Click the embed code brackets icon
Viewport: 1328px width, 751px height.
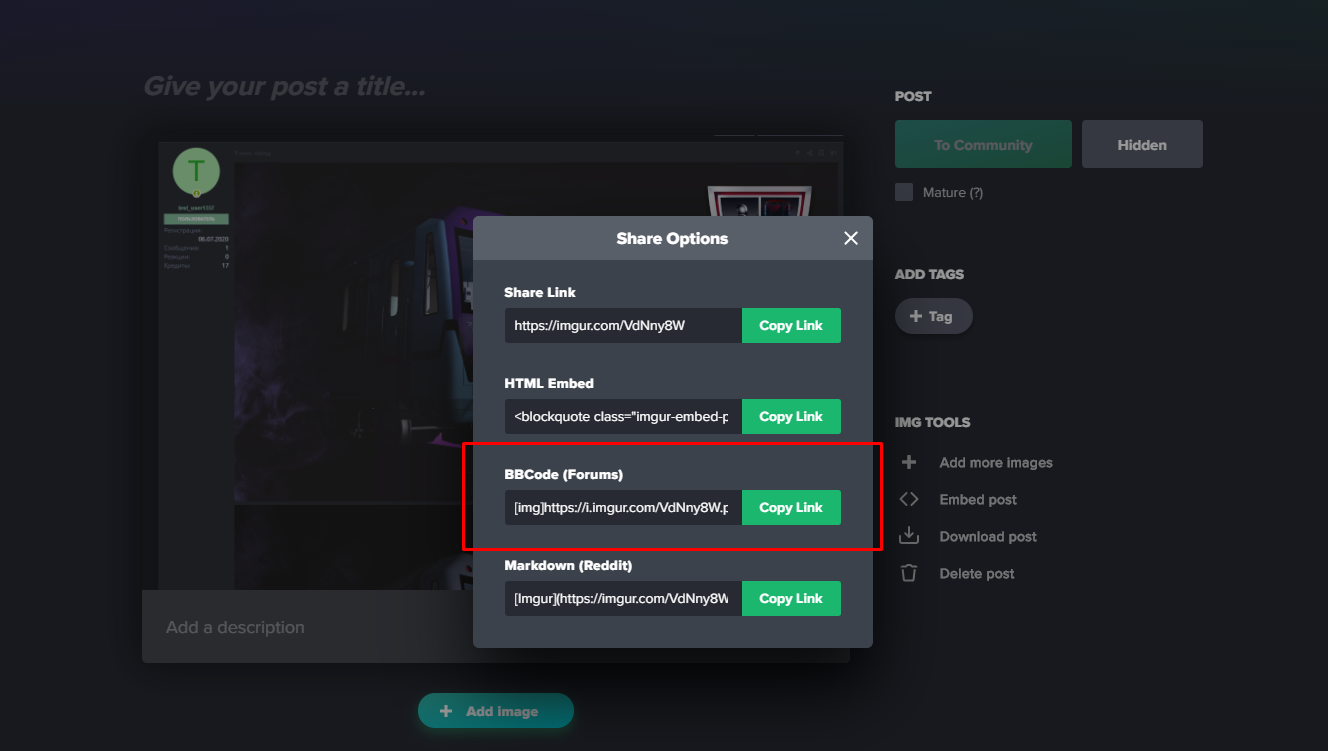[x=909, y=499]
